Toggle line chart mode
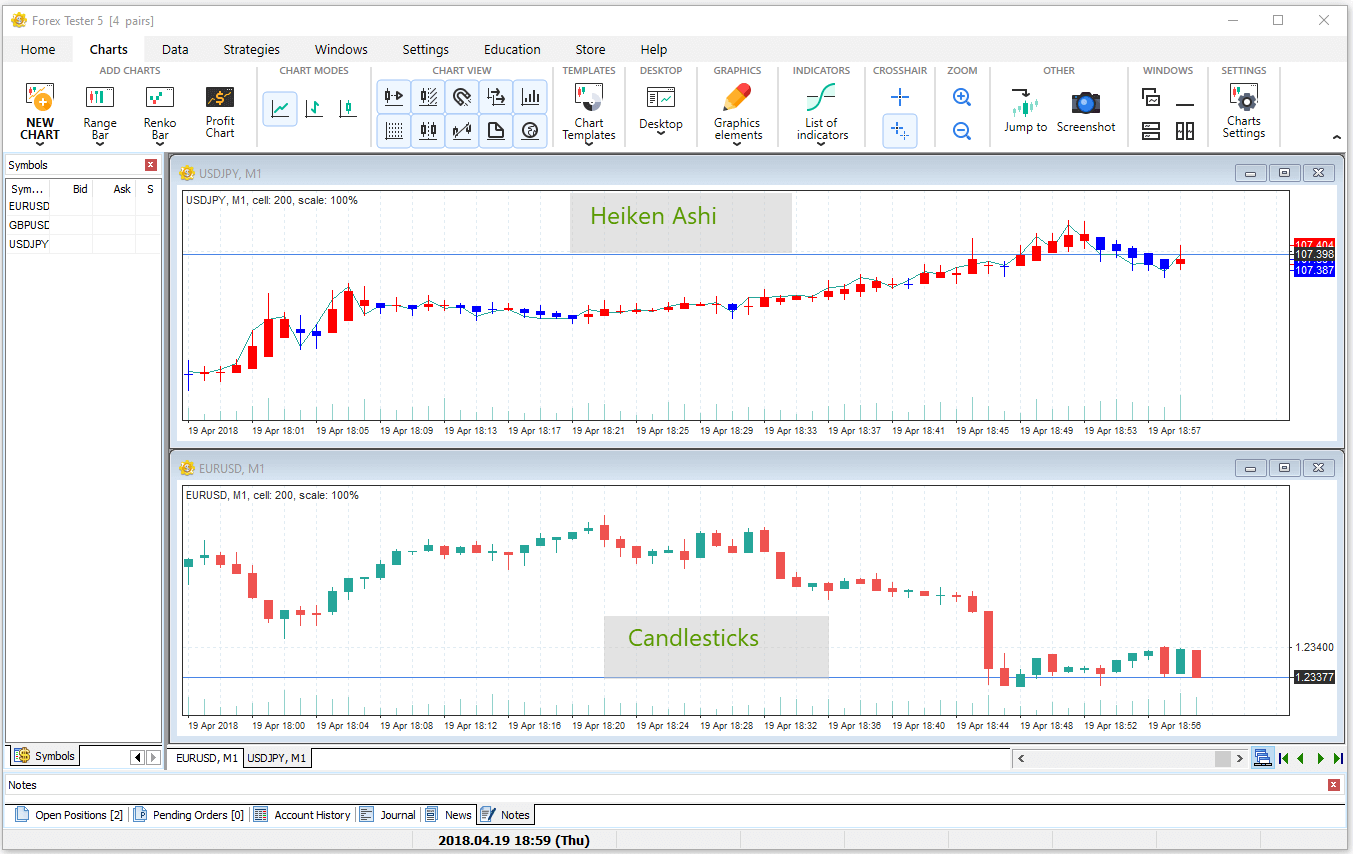The width and height of the screenshot is (1353, 854). point(280,108)
